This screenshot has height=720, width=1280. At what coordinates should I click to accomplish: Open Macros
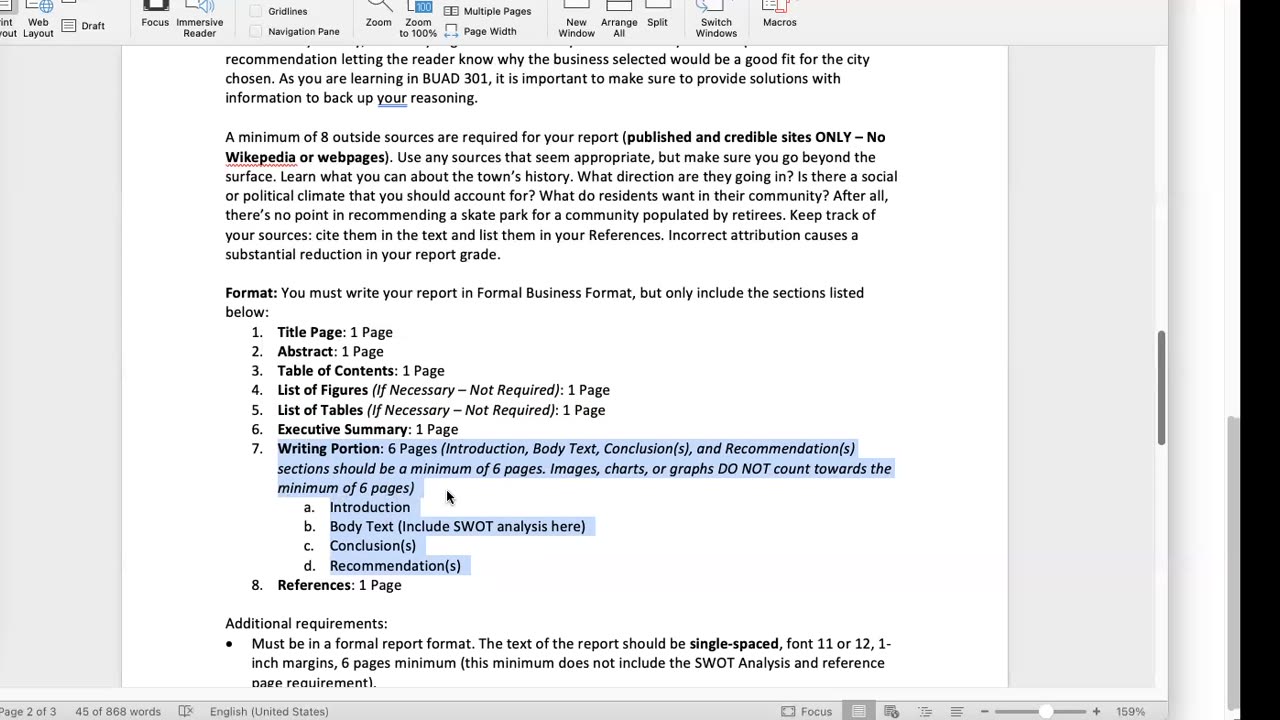click(x=780, y=15)
